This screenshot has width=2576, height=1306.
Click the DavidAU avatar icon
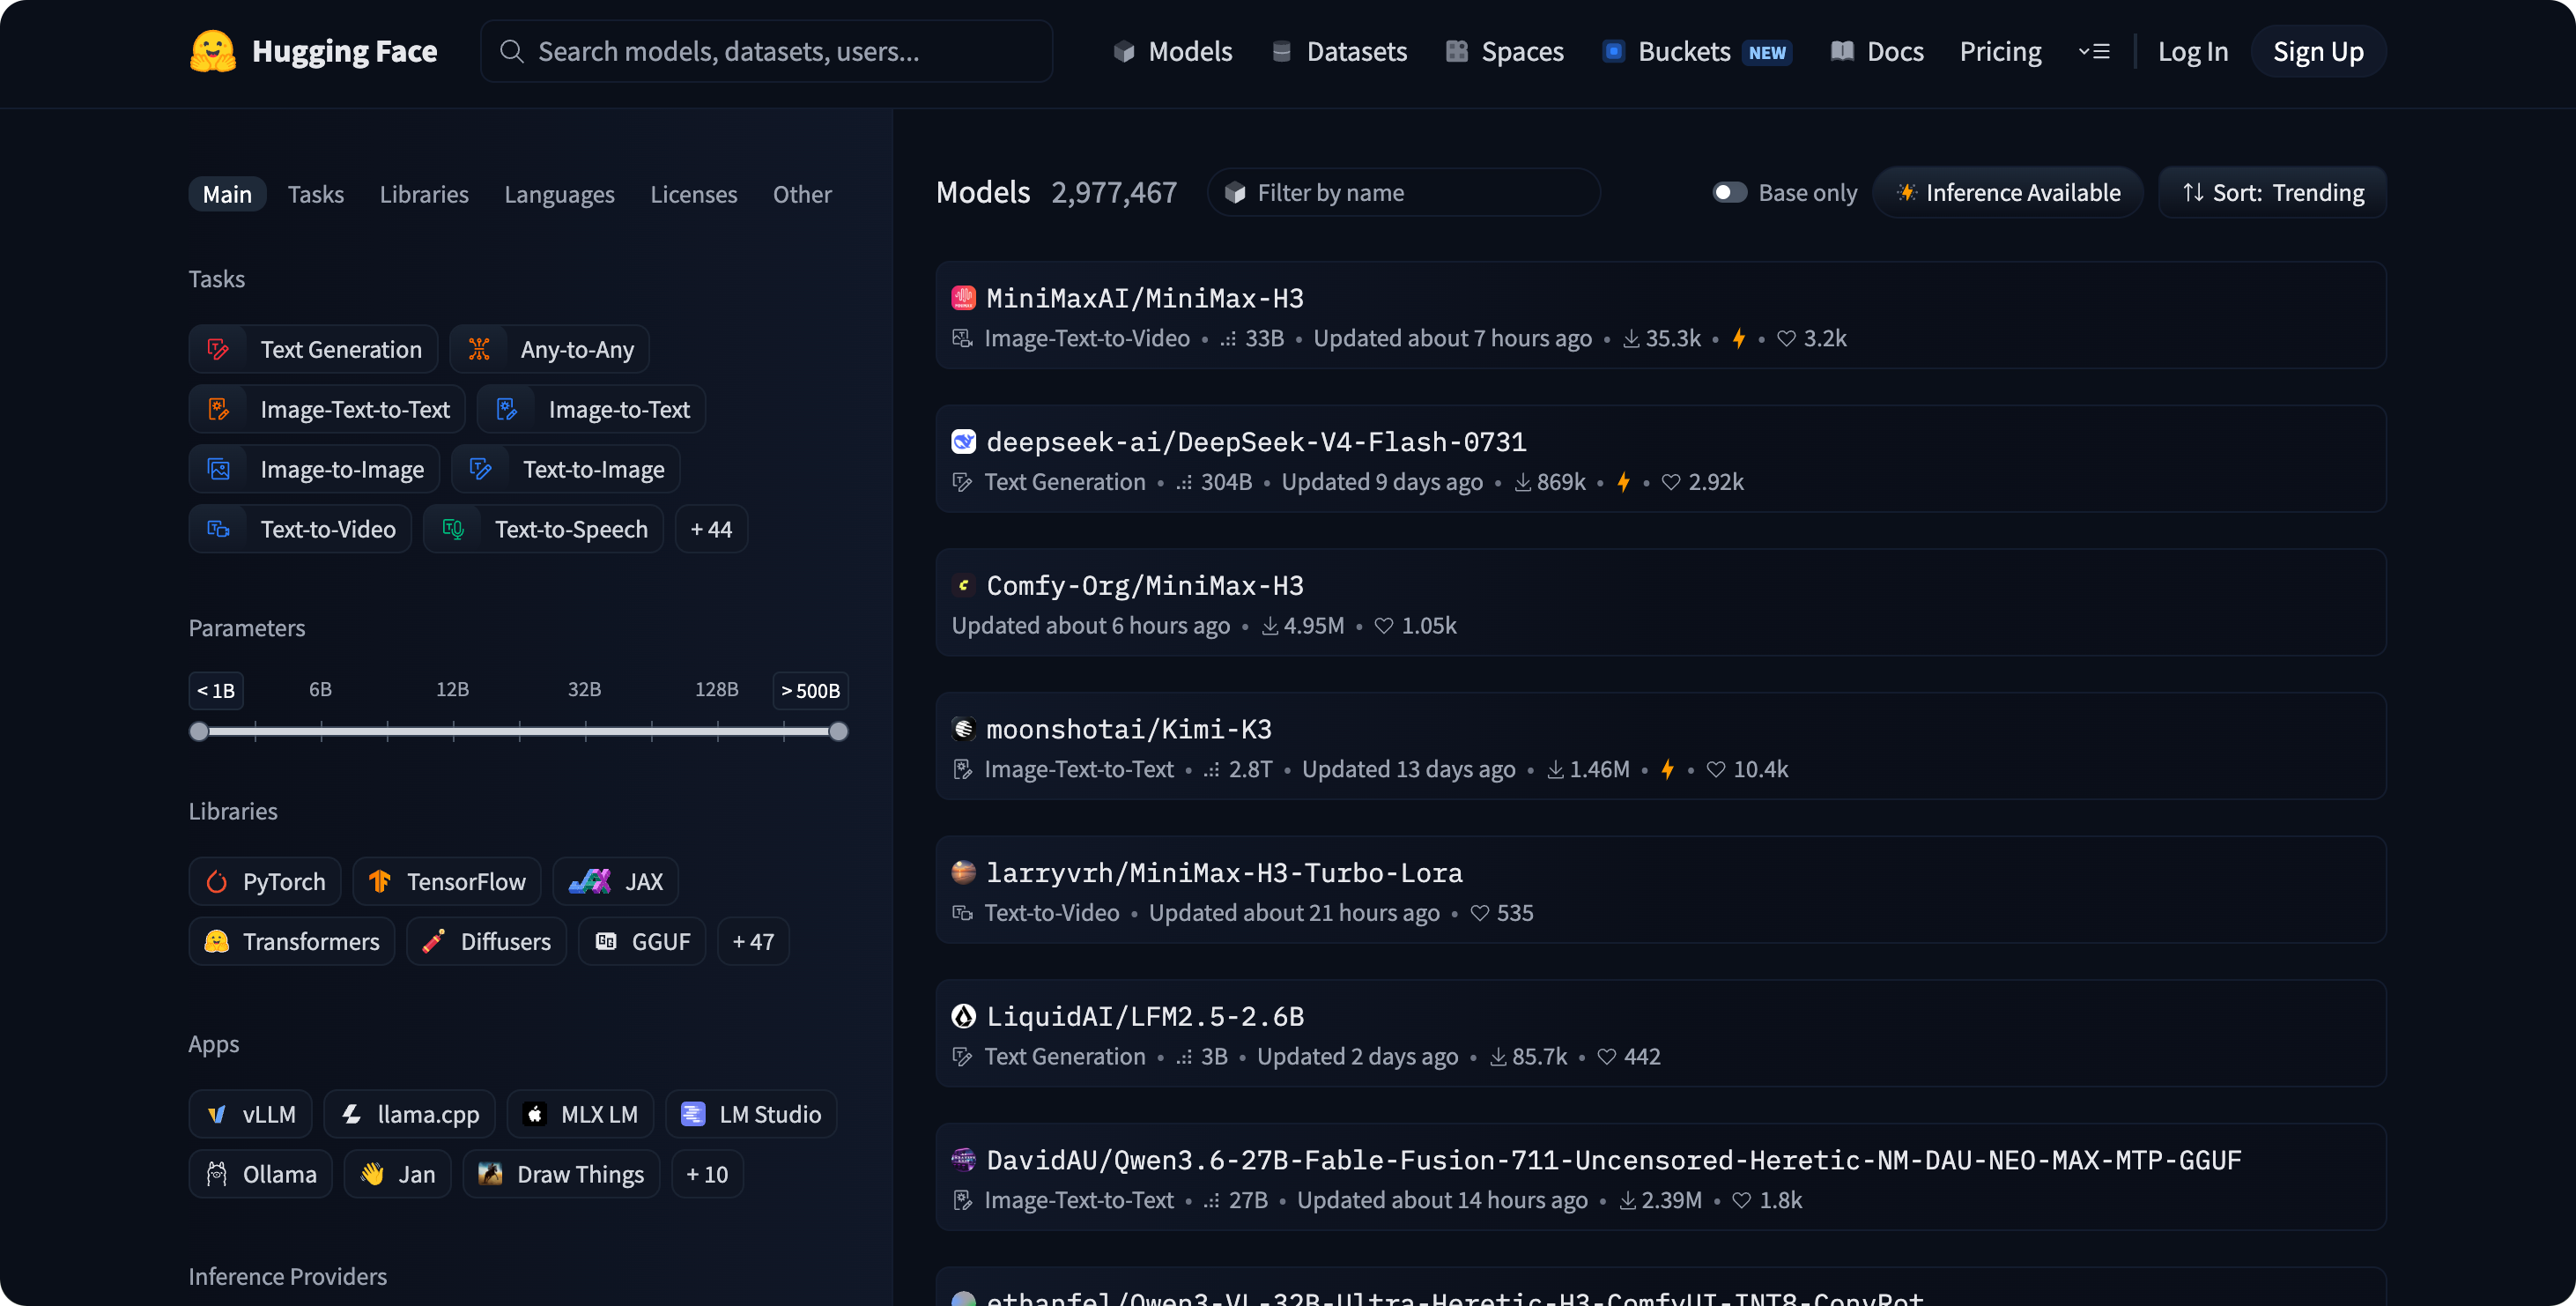pyautogui.click(x=963, y=1160)
